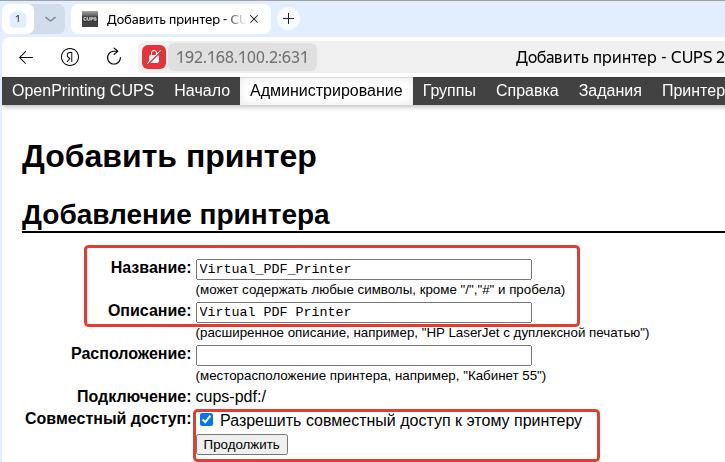Click the OpenPrinting CUPS link
Screen dimensions: 725x462
[83, 91]
